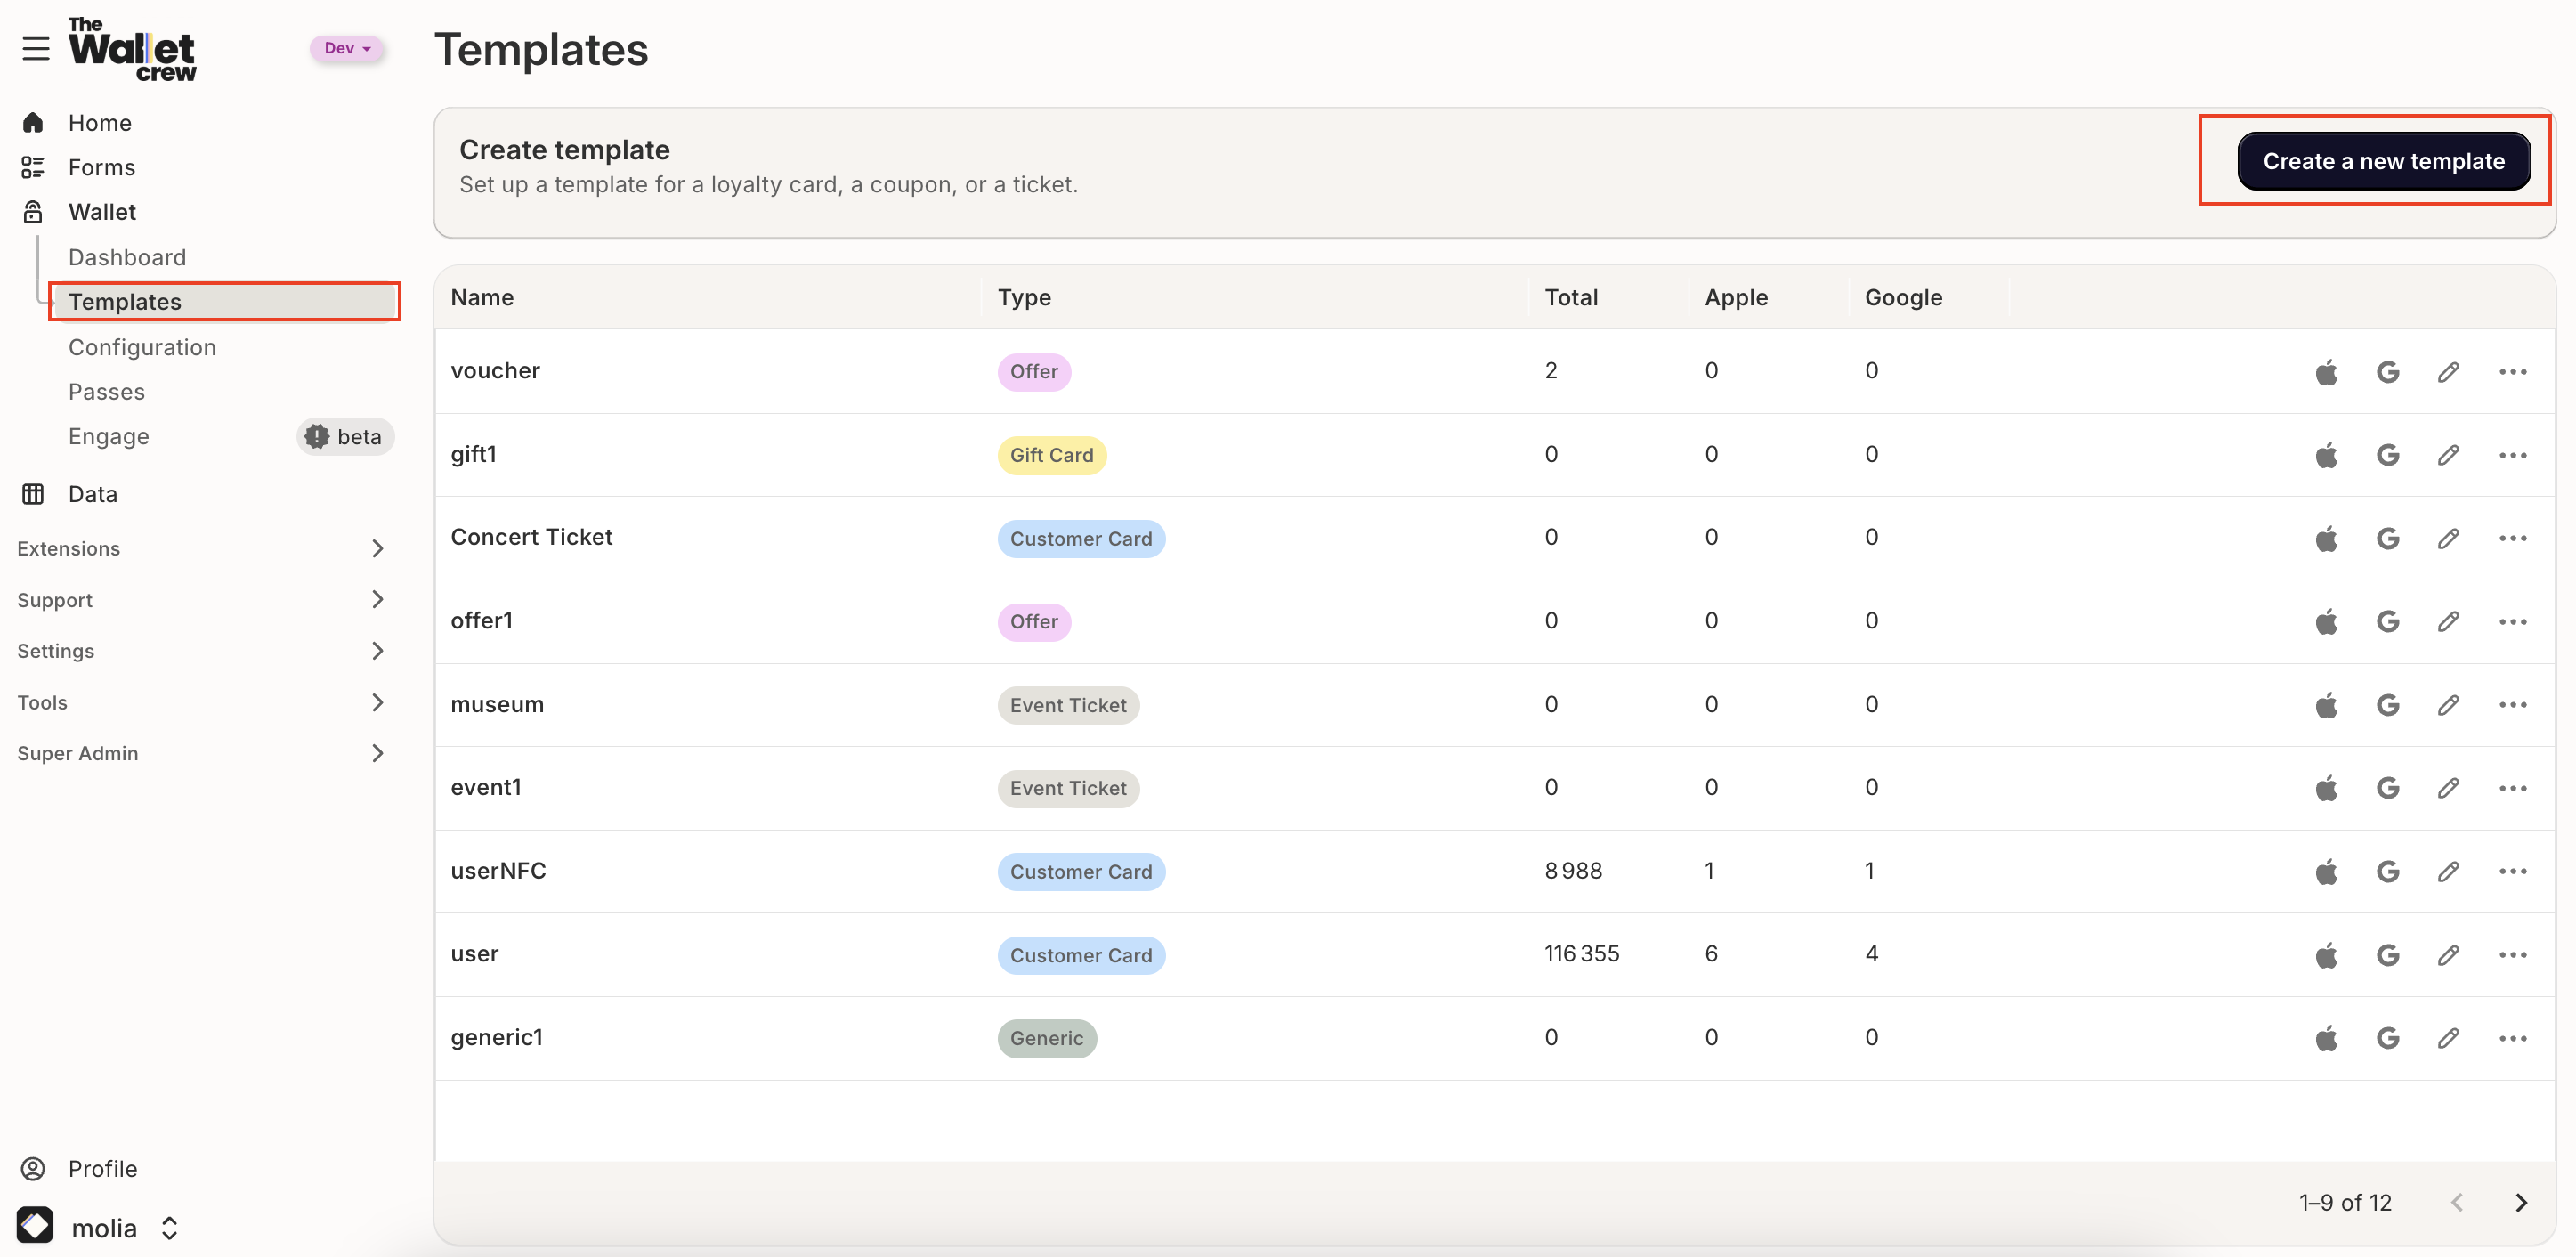The width and height of the screenshot is (2576, 1257).
Task: Open Google pass preview for gift1
Action: 2388,455
